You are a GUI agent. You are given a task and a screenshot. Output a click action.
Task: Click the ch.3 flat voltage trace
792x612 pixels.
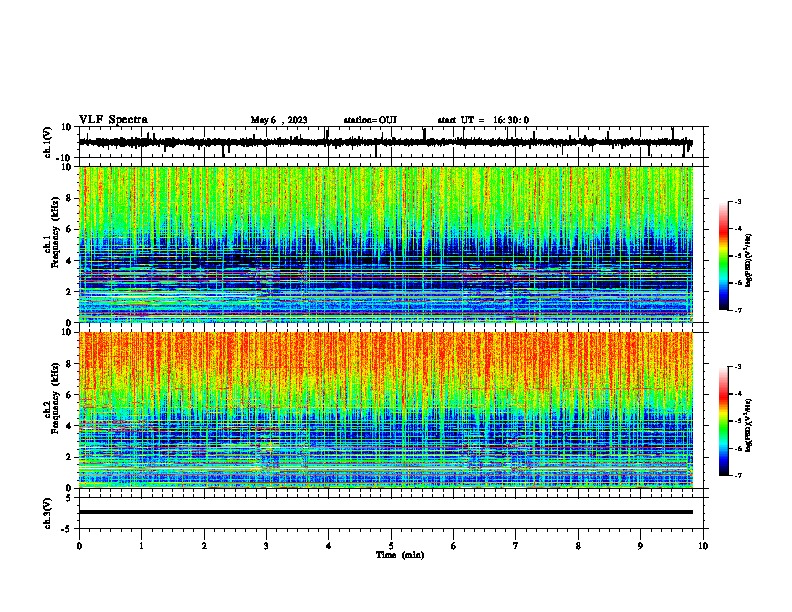click(385, 512)
